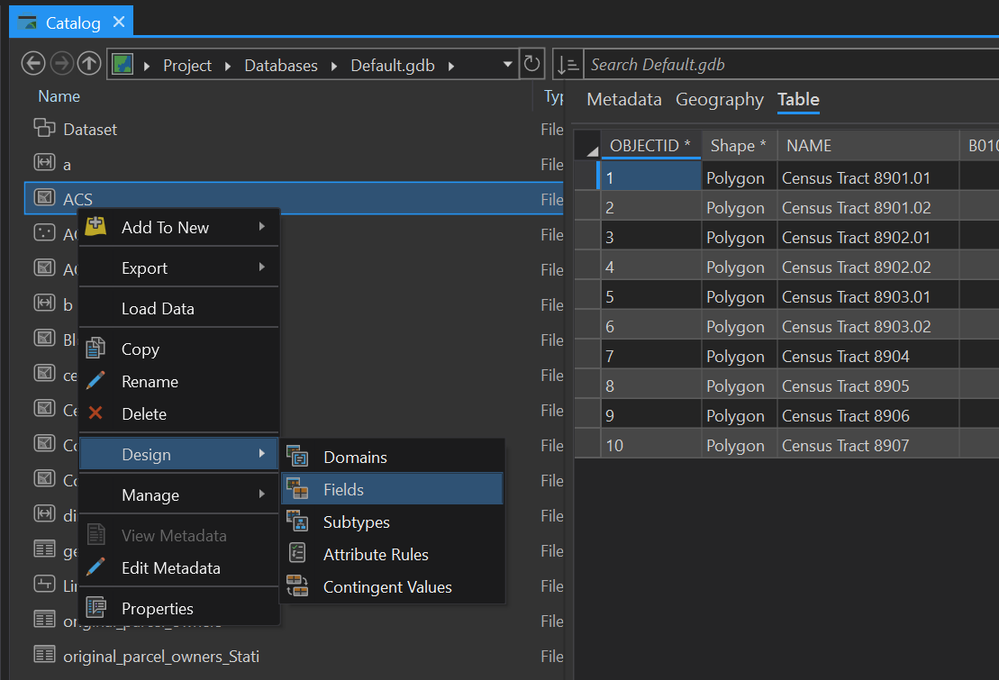Viewport: 999px width, 680px height.
Task: Click the Dataset feature dataset icon
Action: tap(43, 128)
